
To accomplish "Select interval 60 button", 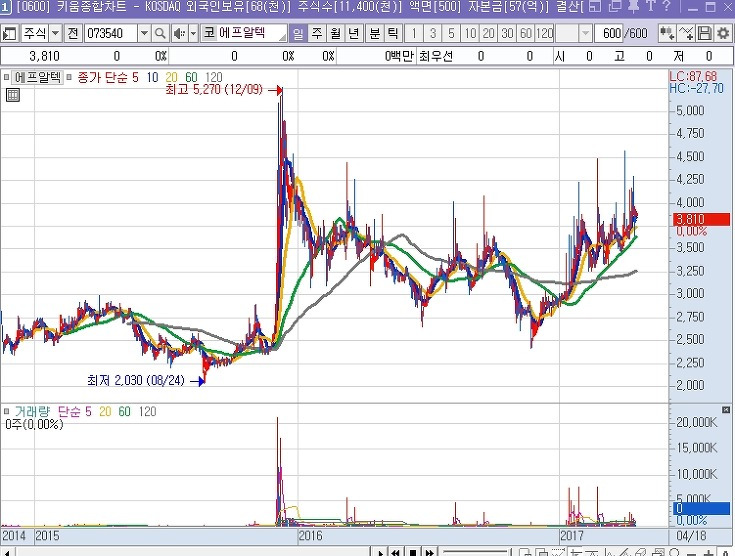I will point(526,33).
